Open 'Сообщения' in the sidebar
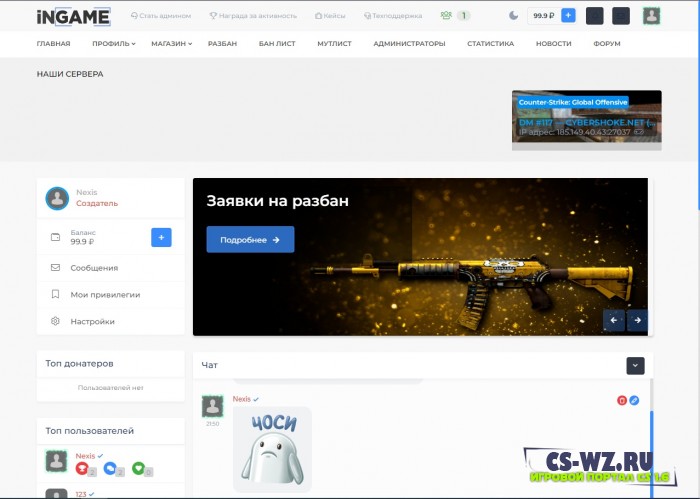This screenshot has height=499, width=700. tap(110, 268)
